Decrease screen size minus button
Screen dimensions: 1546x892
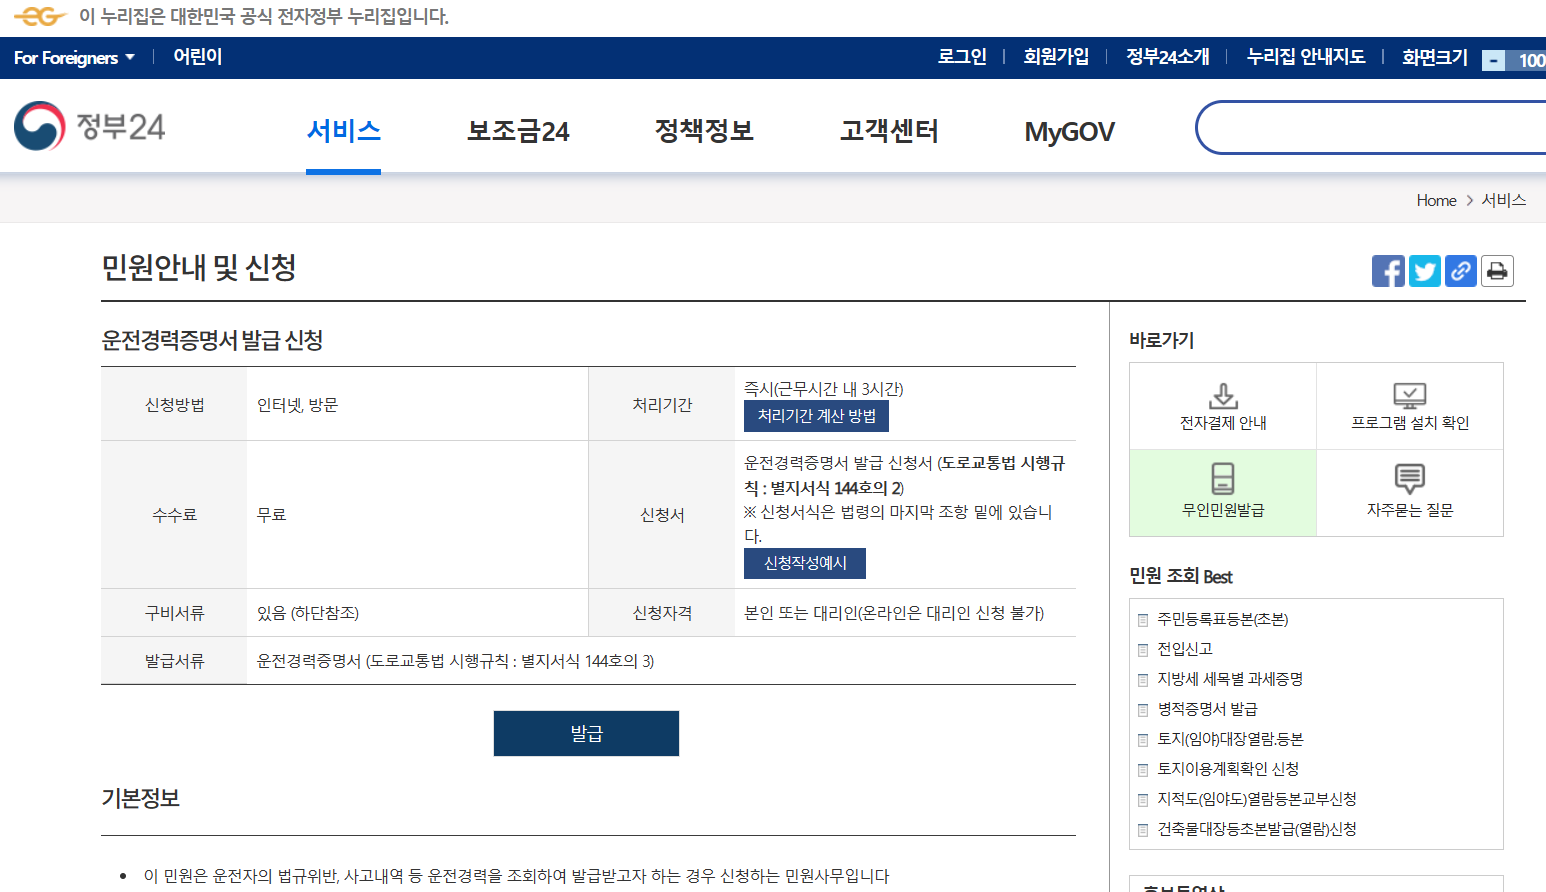tap(1493, 61)
